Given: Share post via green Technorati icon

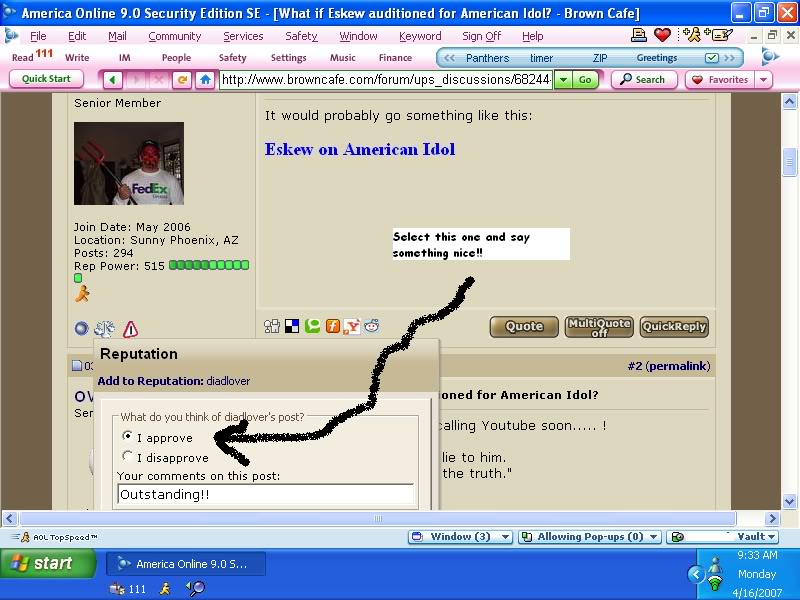Looking at the screenshot, I should point(312,326).
